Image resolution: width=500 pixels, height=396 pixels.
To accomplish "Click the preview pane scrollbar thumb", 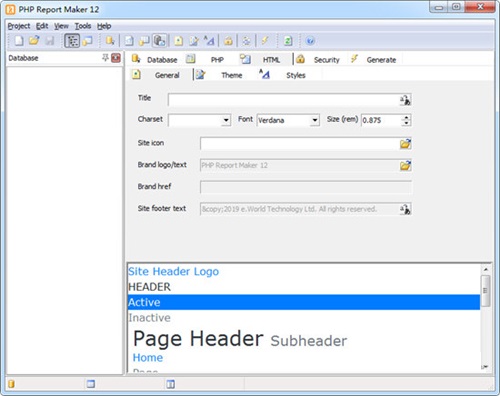I will (486, 291).
